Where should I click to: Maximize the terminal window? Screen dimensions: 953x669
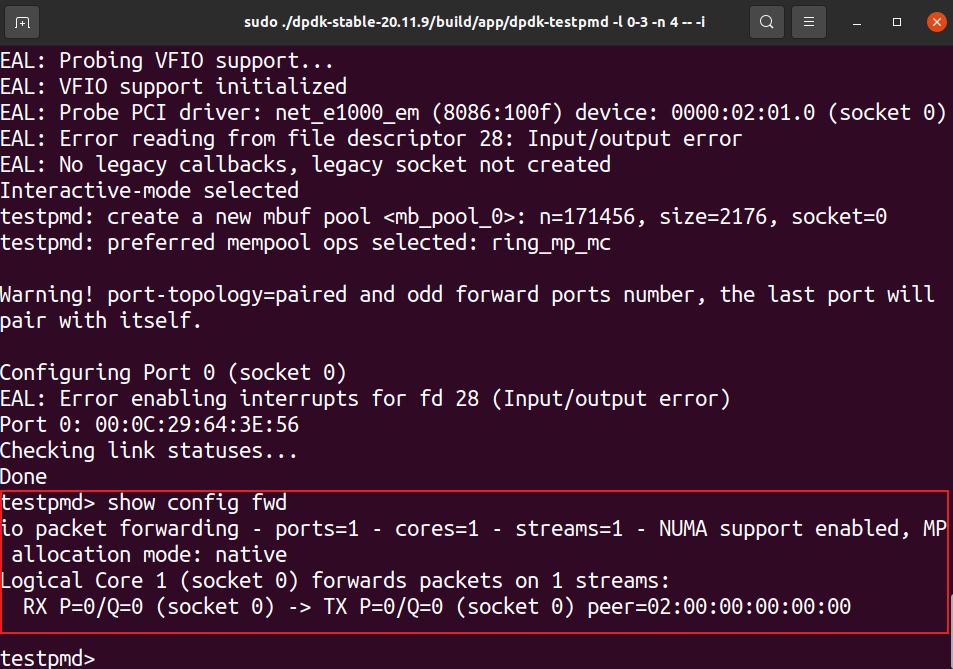(x=897, y=21)
